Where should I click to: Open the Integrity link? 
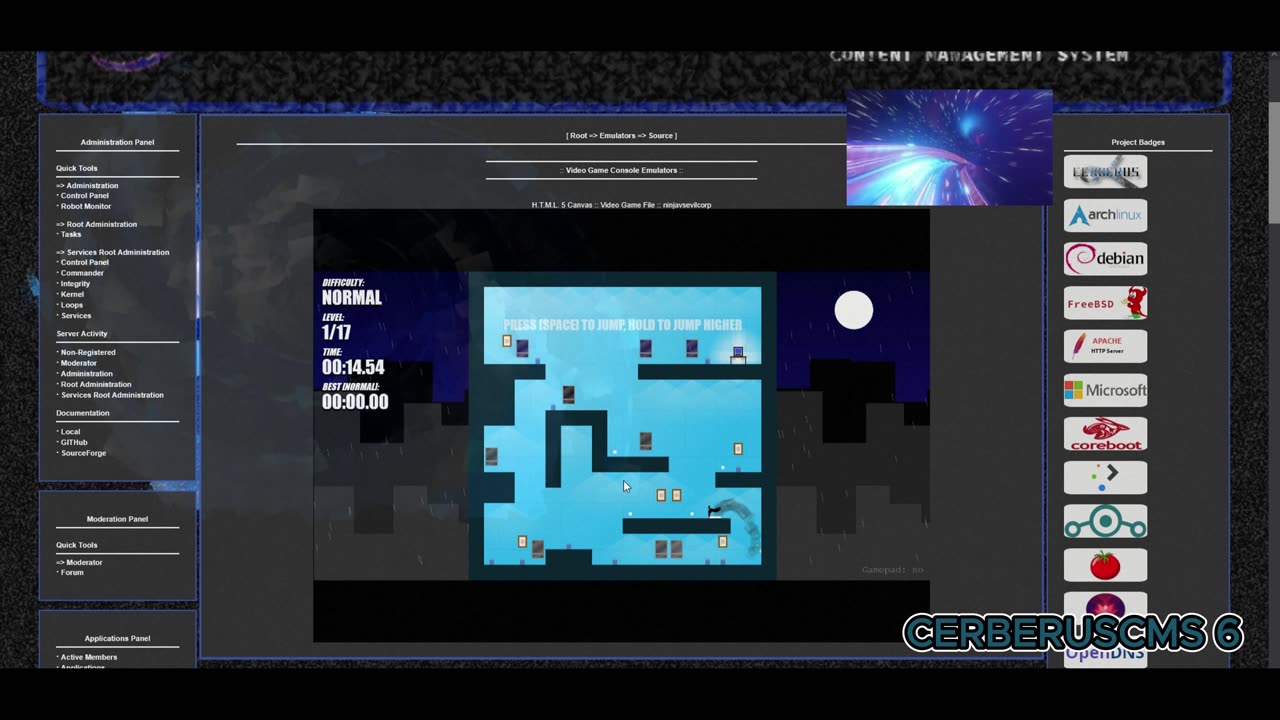click(x=75, y=284)
